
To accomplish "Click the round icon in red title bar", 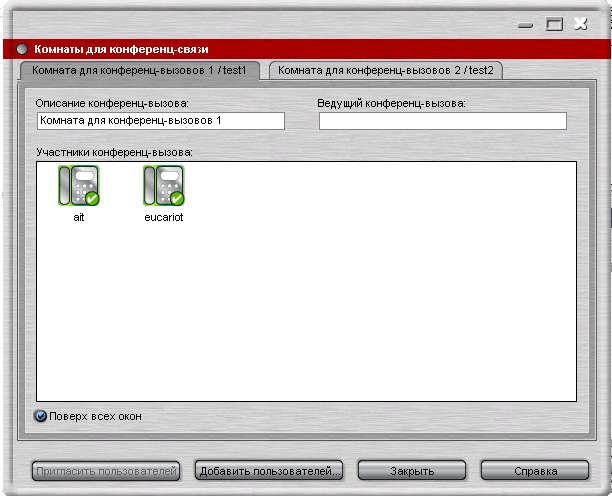I will click(x=22, y=49).
